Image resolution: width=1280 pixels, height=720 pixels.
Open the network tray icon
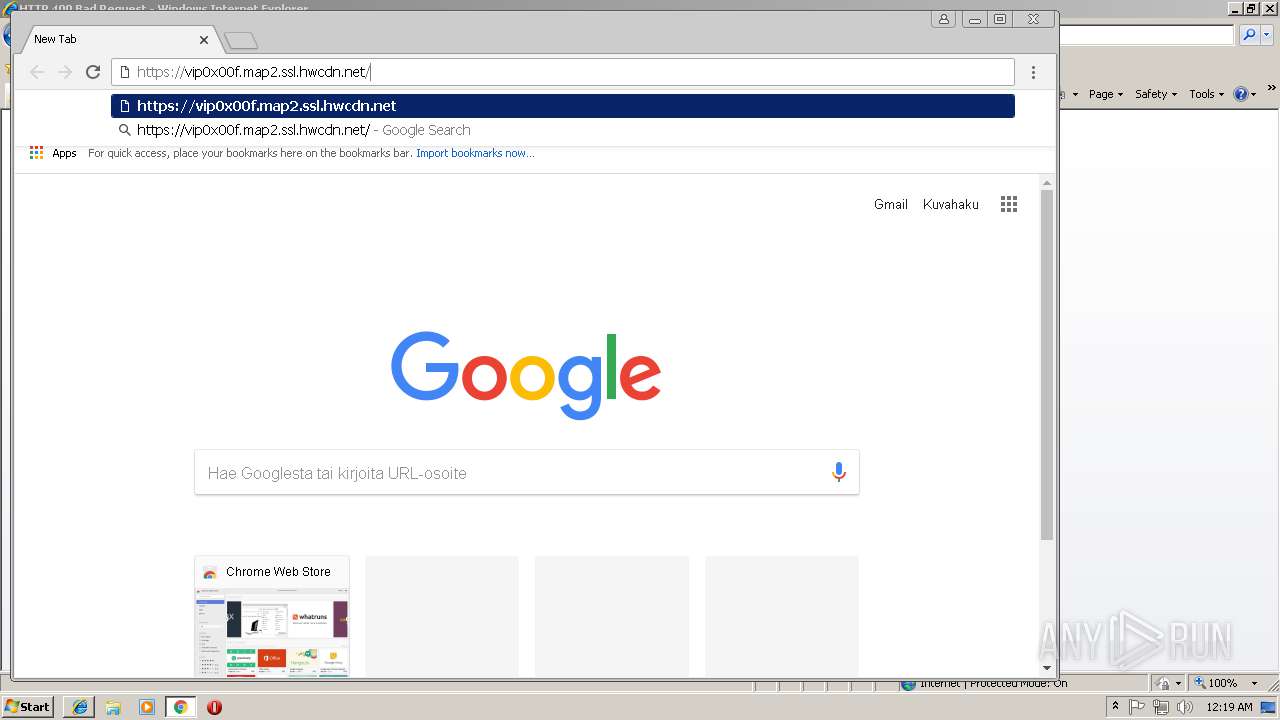(1161, 707)
